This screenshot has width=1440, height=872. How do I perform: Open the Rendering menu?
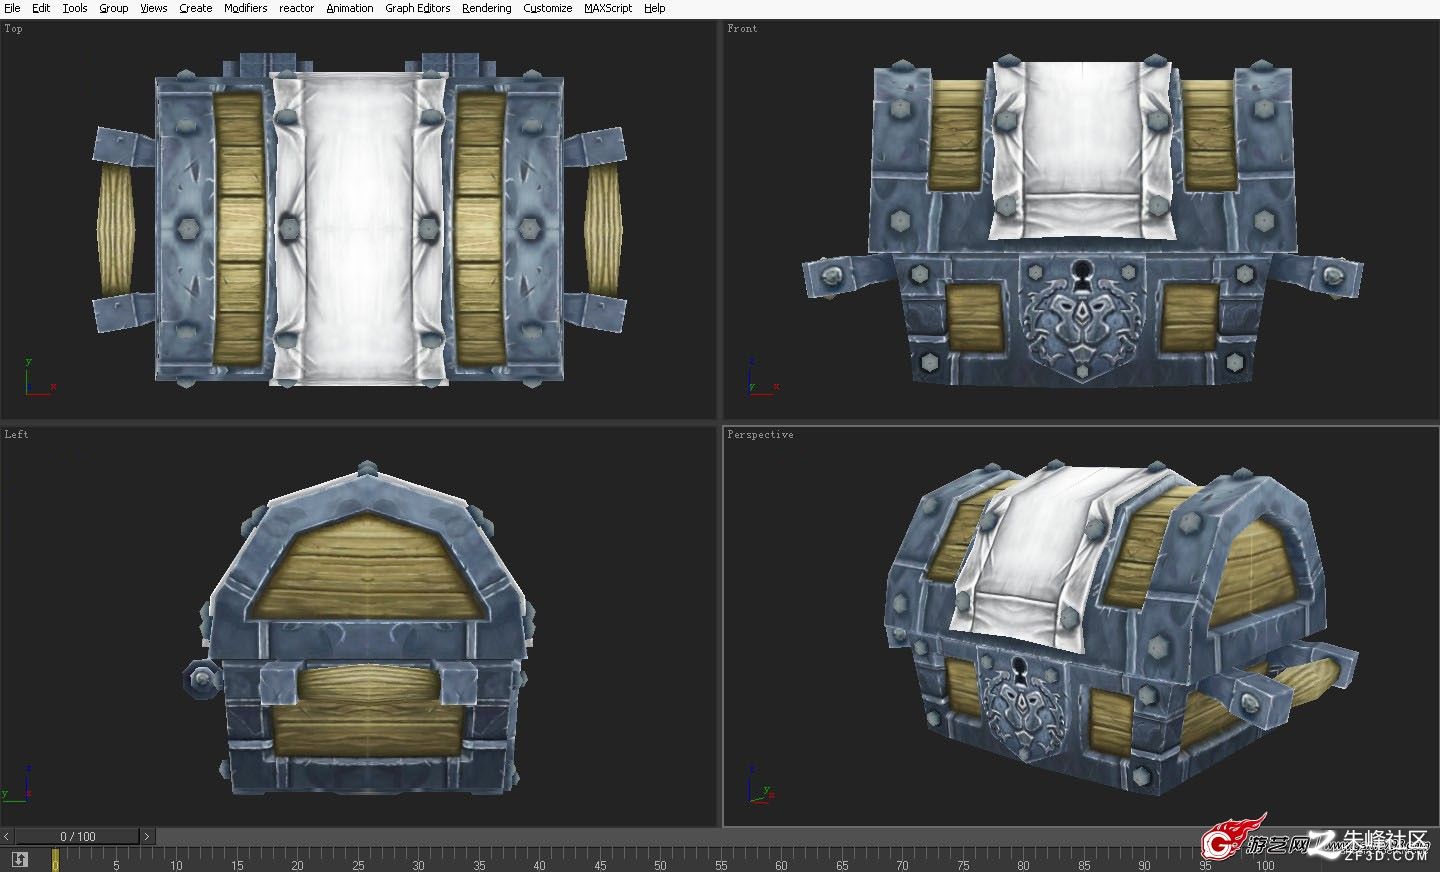[x=487, y=8]
